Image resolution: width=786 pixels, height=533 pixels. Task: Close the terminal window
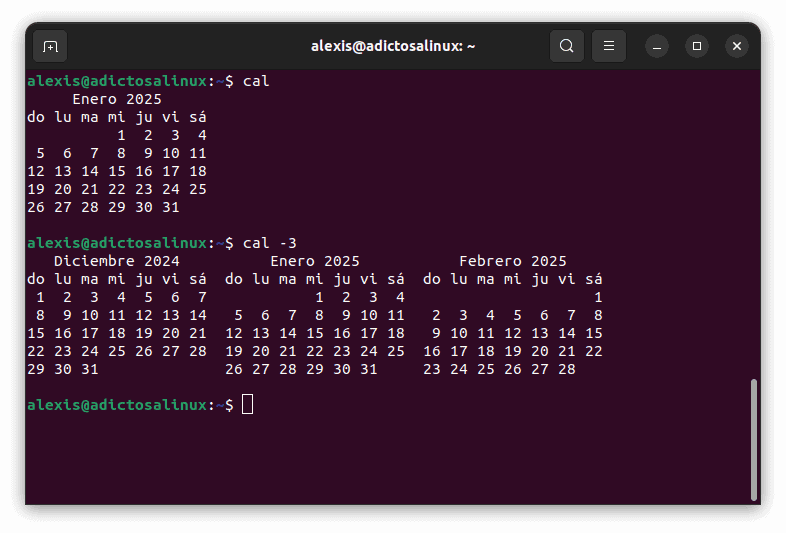point(737,46)
